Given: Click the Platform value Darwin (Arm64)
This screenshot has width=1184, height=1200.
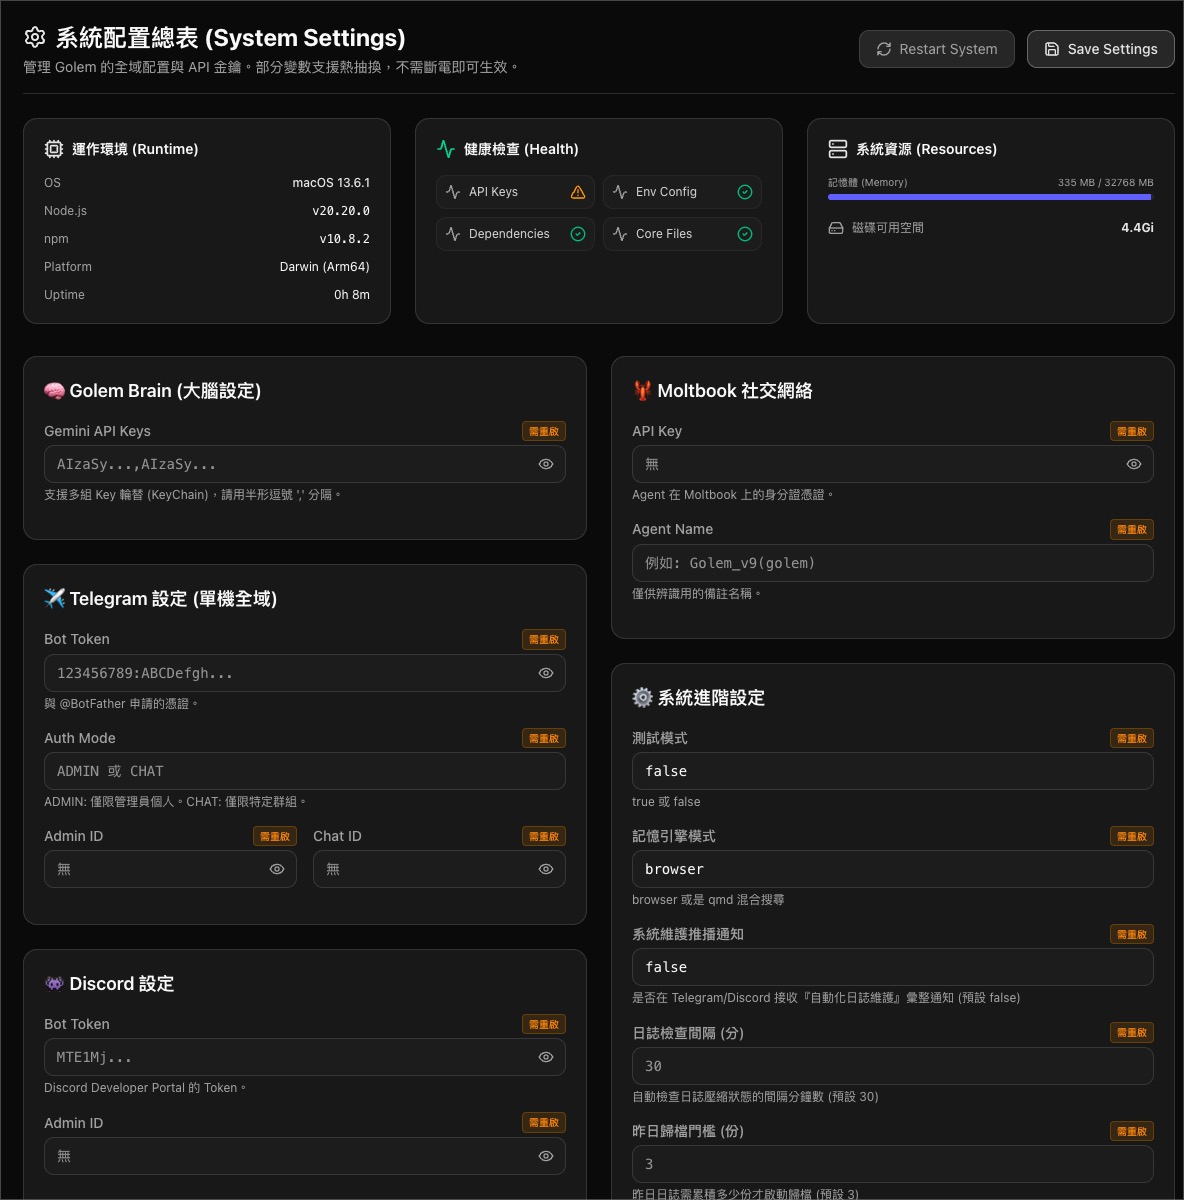Looking at the screenshot, I should point(325,267).
